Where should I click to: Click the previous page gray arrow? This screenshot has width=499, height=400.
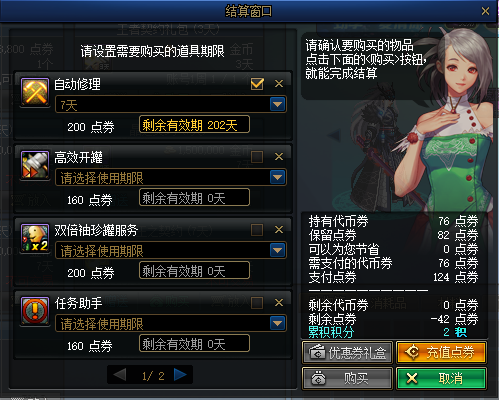click(120, 375)
